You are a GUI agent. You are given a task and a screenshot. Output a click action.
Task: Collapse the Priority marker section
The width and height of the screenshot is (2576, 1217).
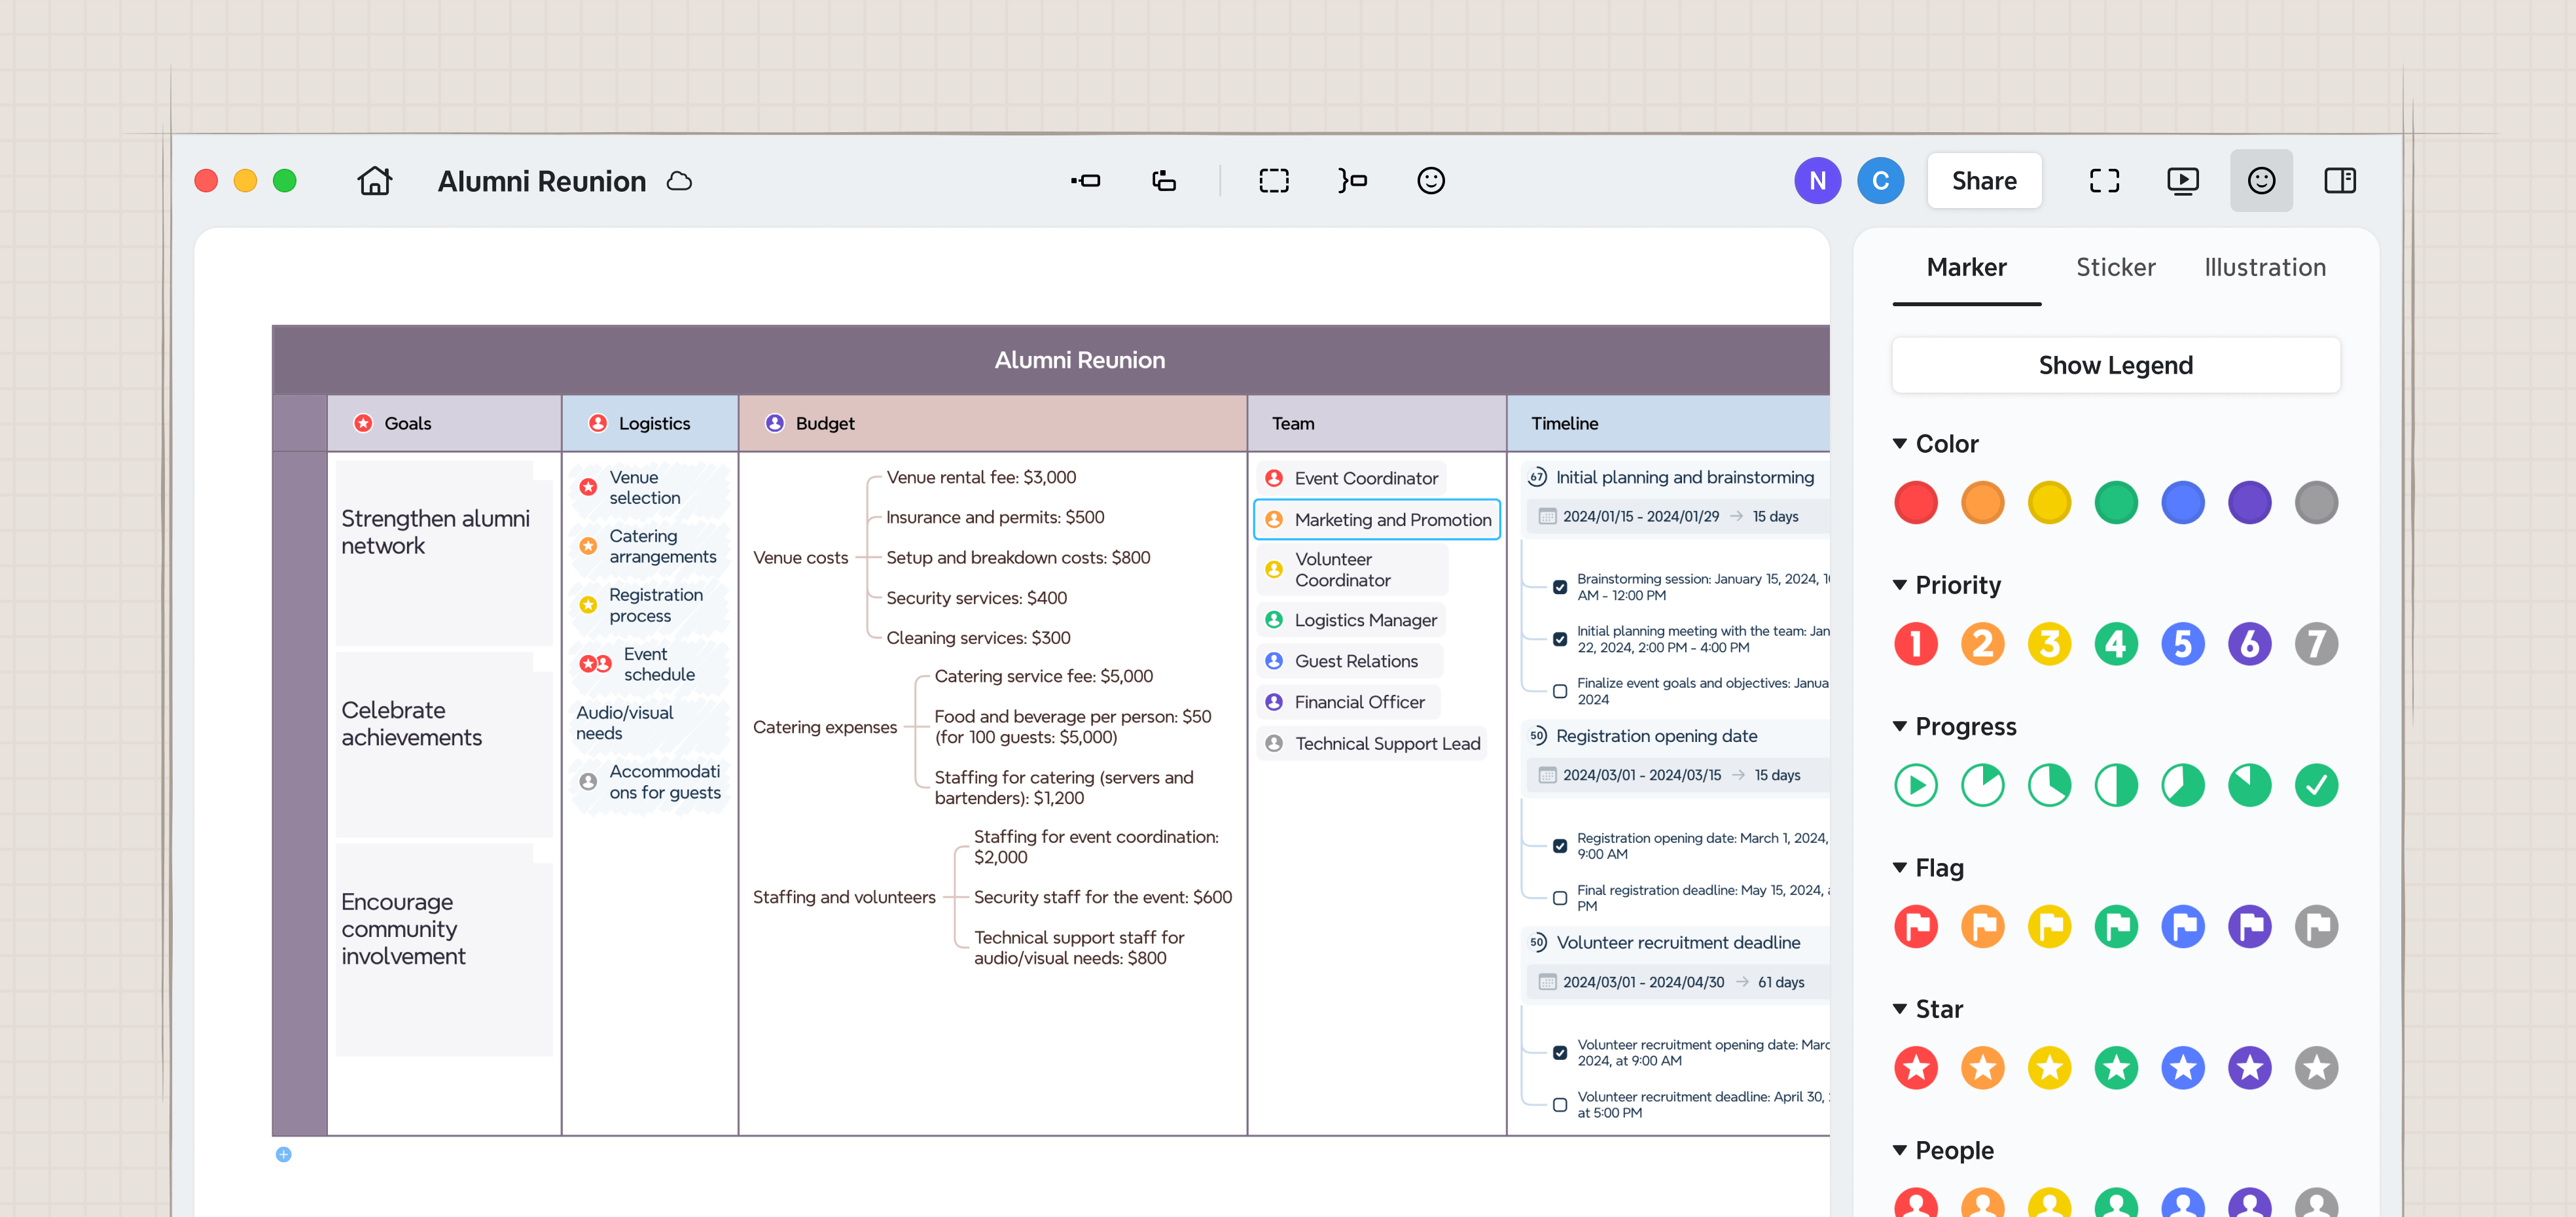1899,585
